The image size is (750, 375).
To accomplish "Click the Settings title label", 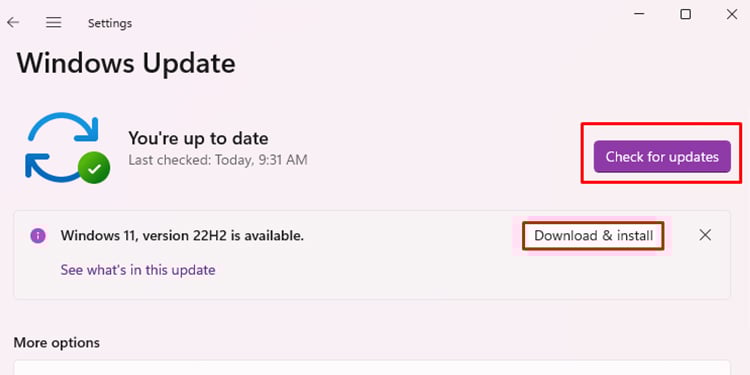I will (110, 23).
